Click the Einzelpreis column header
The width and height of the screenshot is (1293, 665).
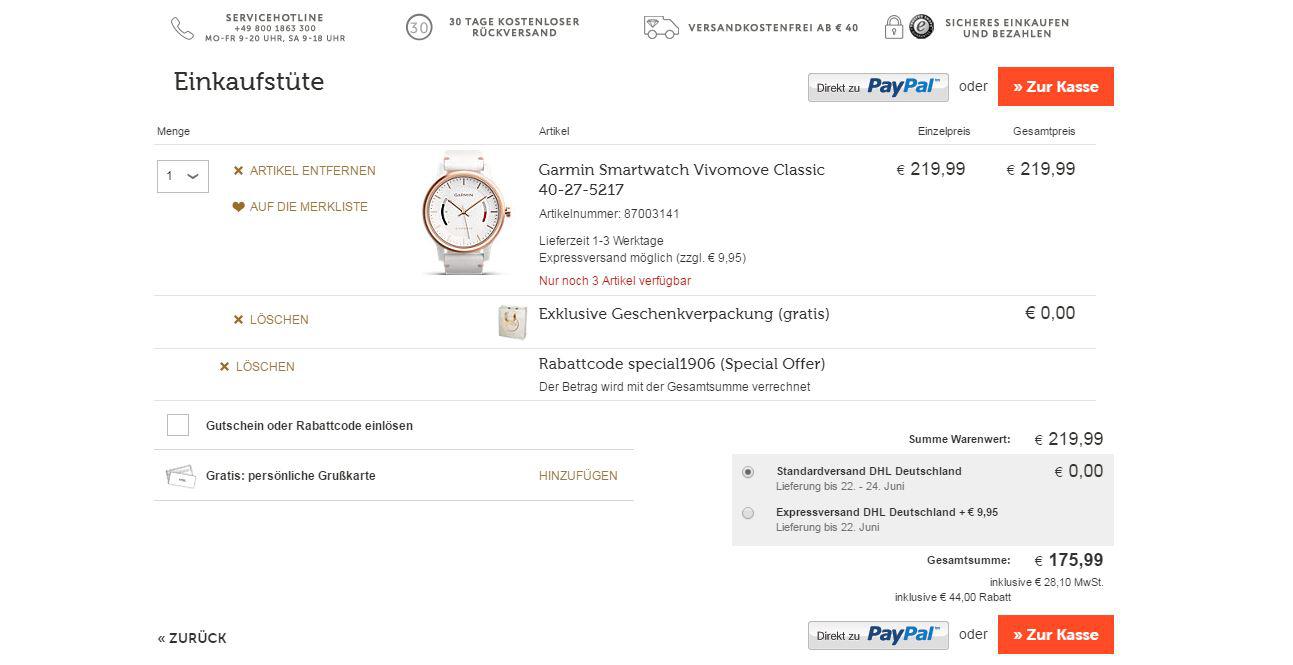coord(944,131)
